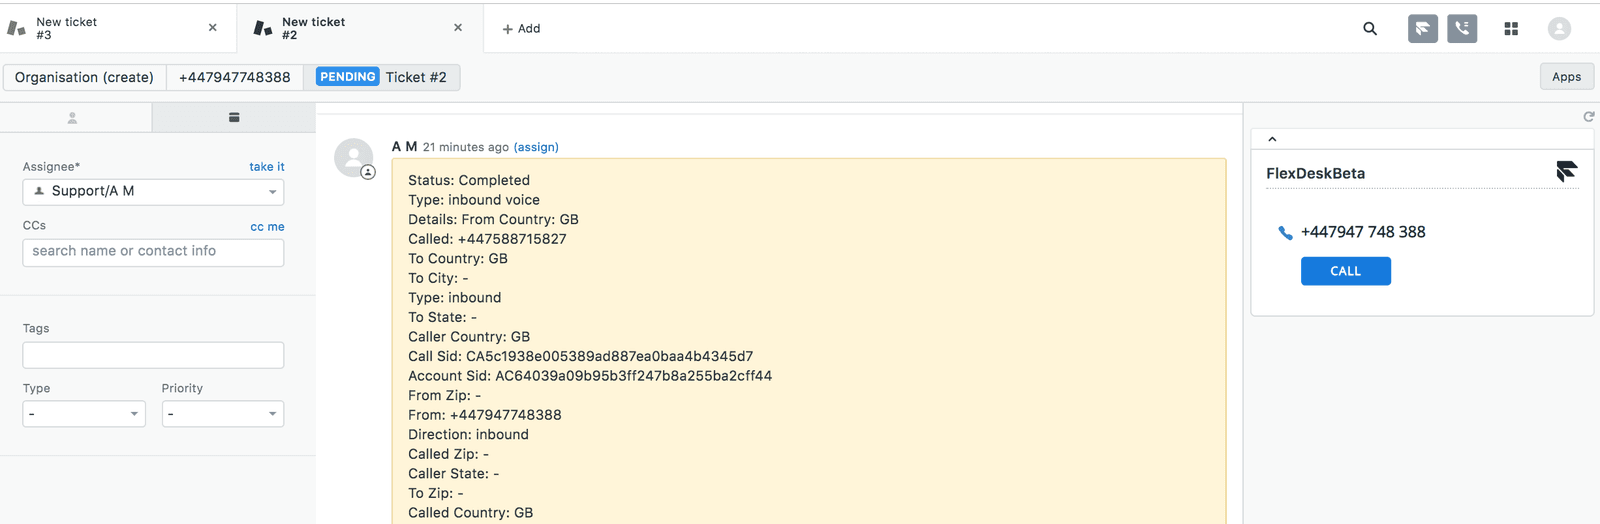Close the New ticket #2 tab
This screenshot has width=1600, height=524.
click(x=458, y=28)
